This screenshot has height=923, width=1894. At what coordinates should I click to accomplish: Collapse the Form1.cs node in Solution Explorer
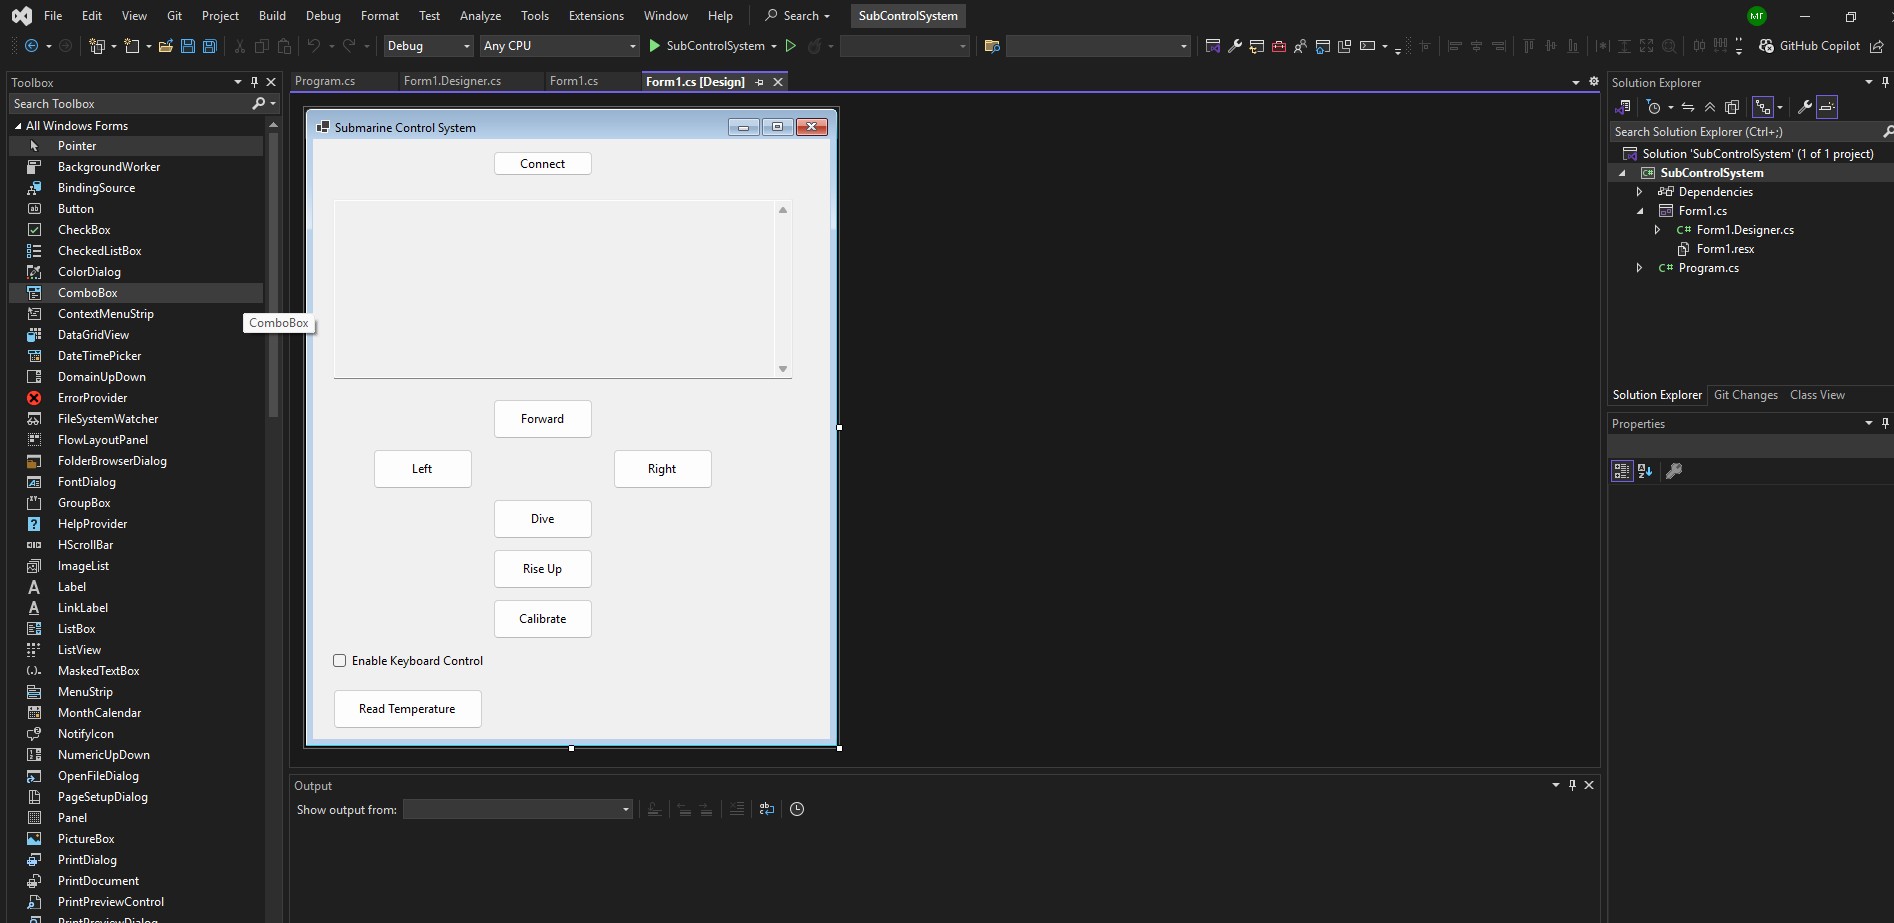[x=1639, y=211]
